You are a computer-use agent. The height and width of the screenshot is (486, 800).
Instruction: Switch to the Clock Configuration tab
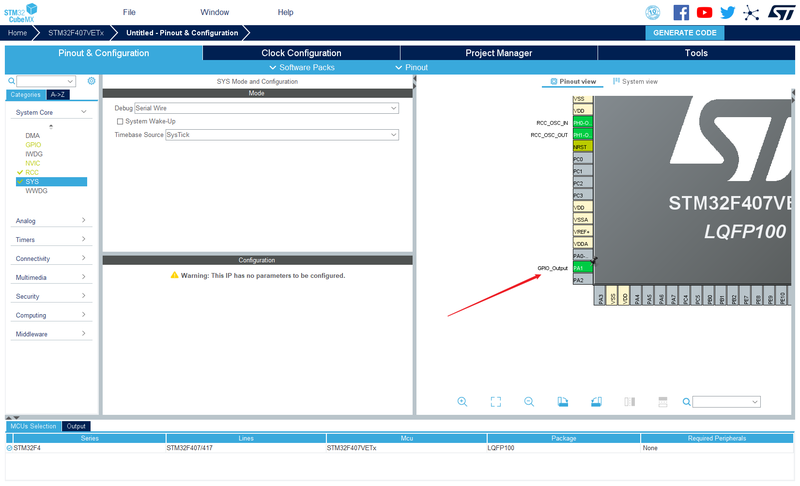click(x=301, y=53)
